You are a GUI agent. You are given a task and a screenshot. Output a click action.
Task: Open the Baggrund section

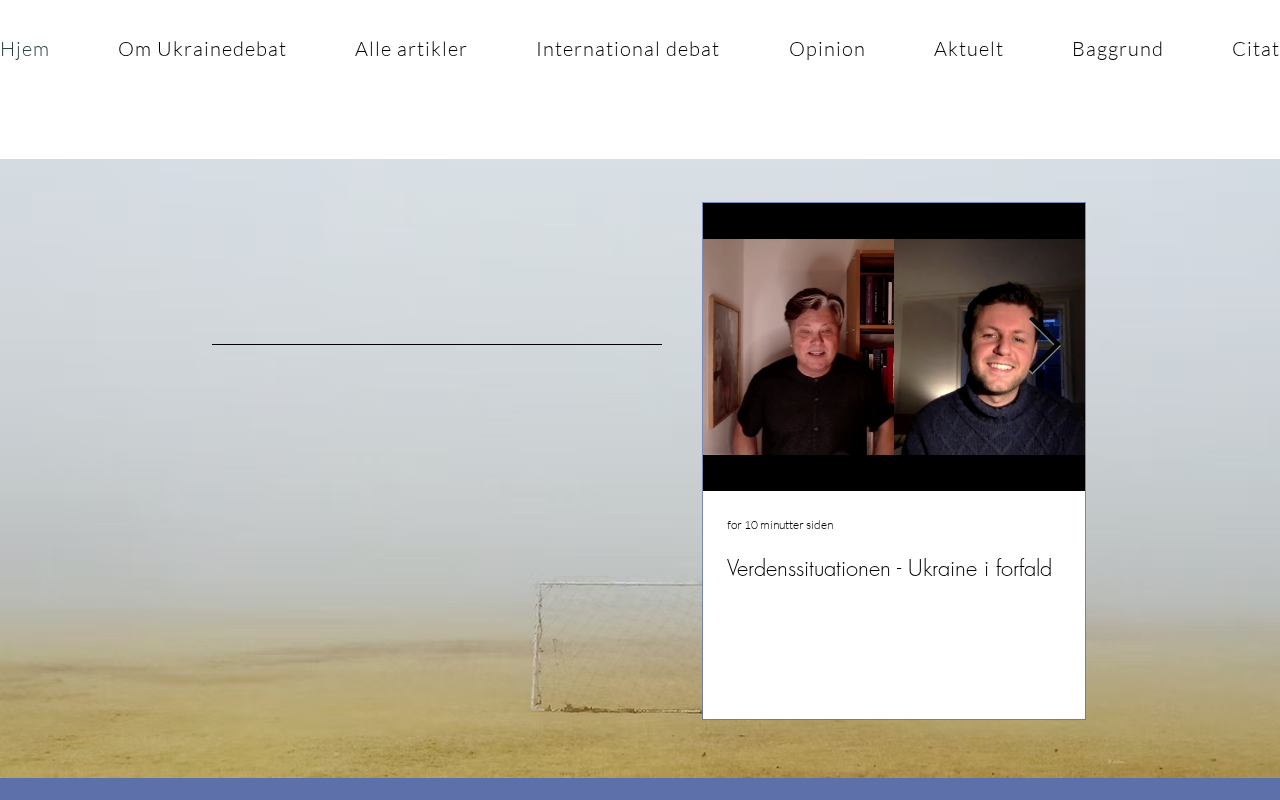click(1118, 49)
